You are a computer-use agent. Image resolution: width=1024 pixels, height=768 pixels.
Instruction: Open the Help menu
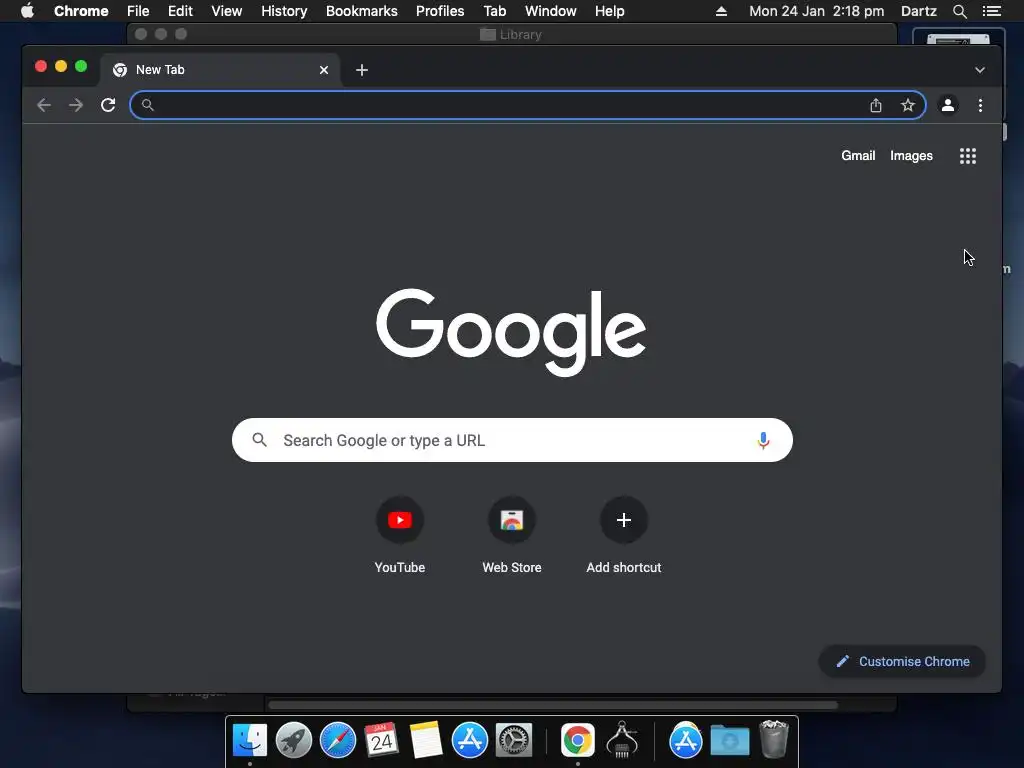click(x=609, y=11)
